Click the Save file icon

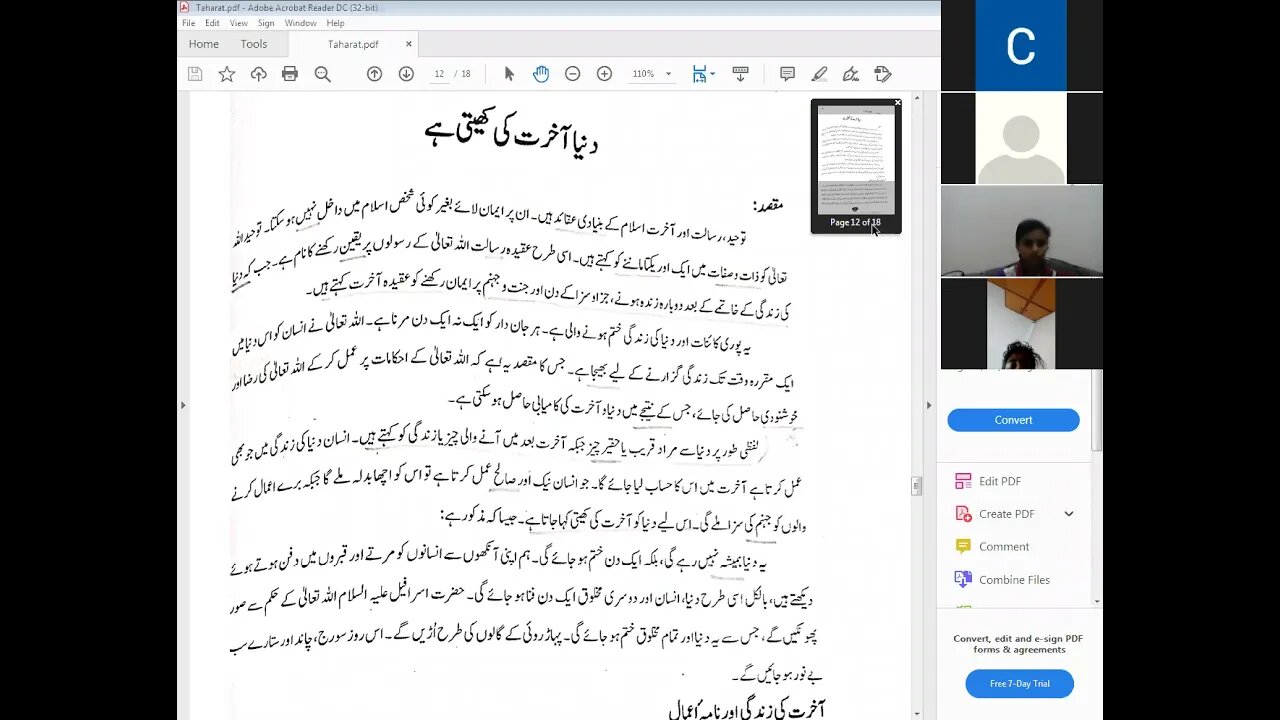click(195, 74)
